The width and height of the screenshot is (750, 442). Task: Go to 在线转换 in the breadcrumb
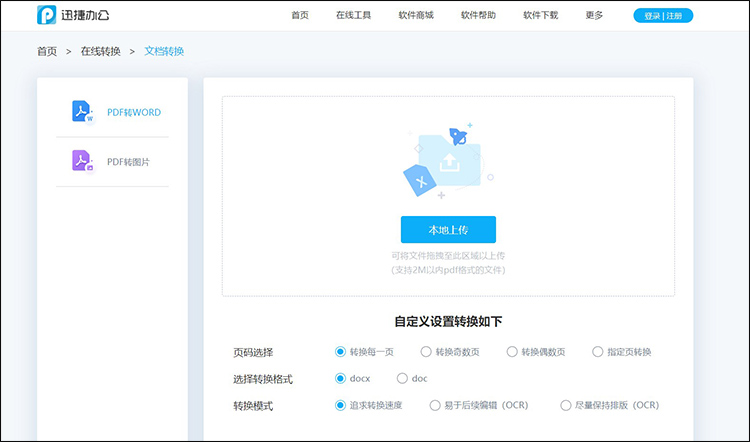pos(100,51)
